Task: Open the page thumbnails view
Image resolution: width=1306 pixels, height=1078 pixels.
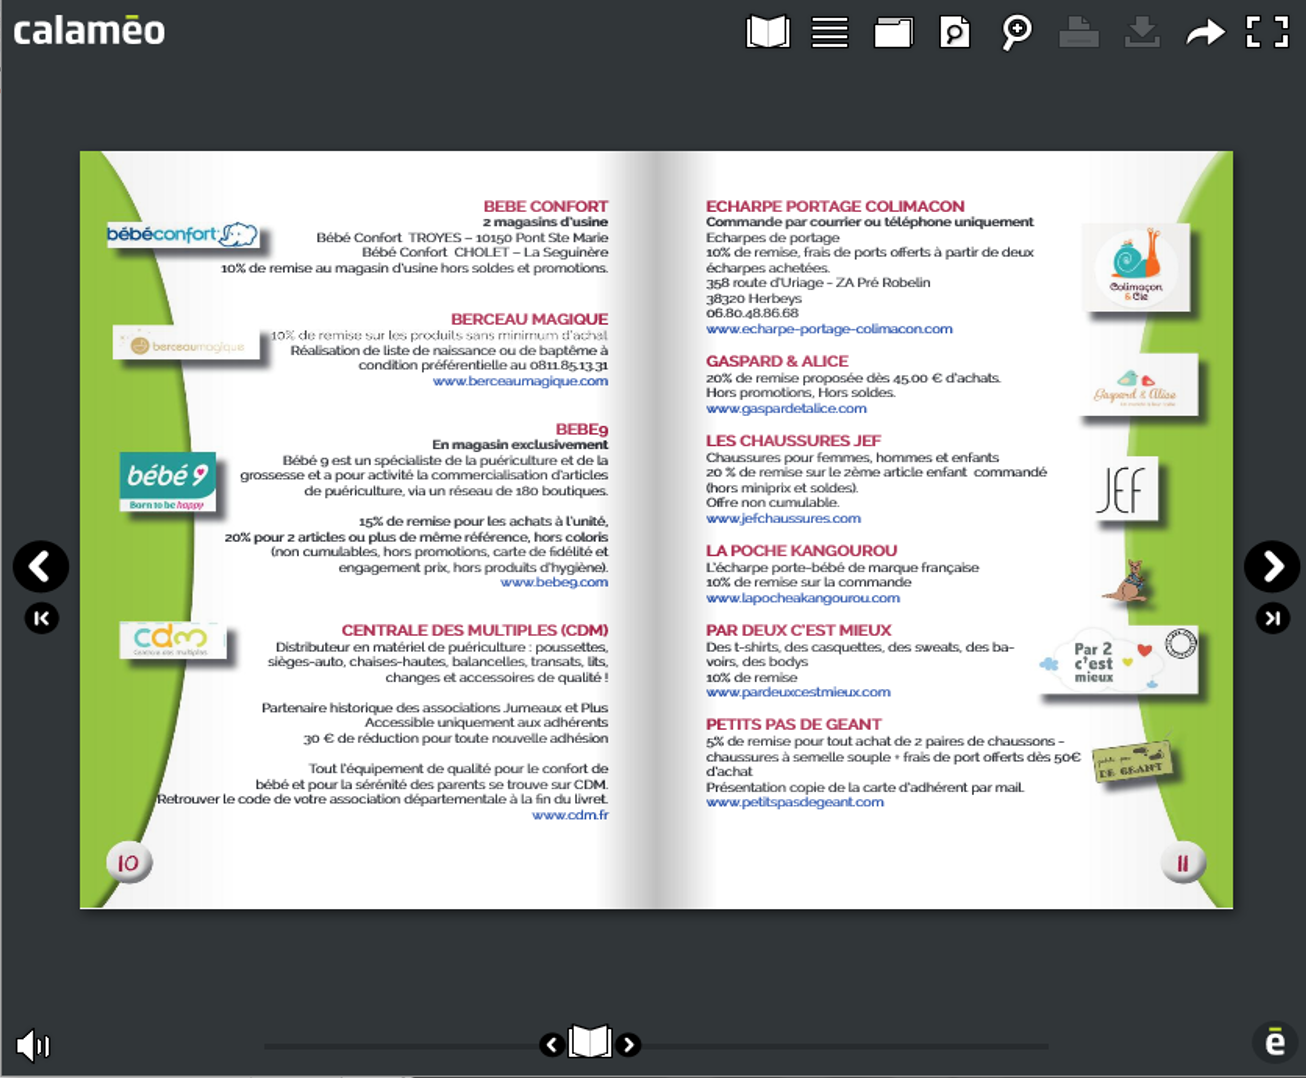Action: point(893,32)
